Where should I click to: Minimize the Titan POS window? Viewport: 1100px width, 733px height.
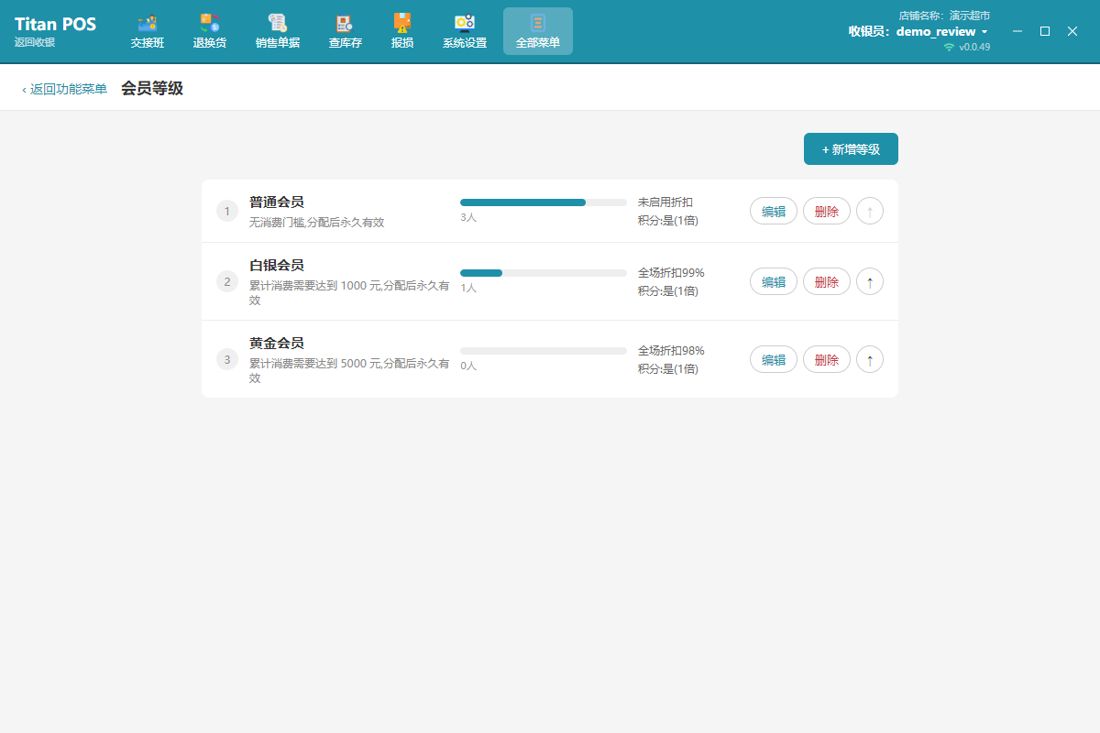1017,32
